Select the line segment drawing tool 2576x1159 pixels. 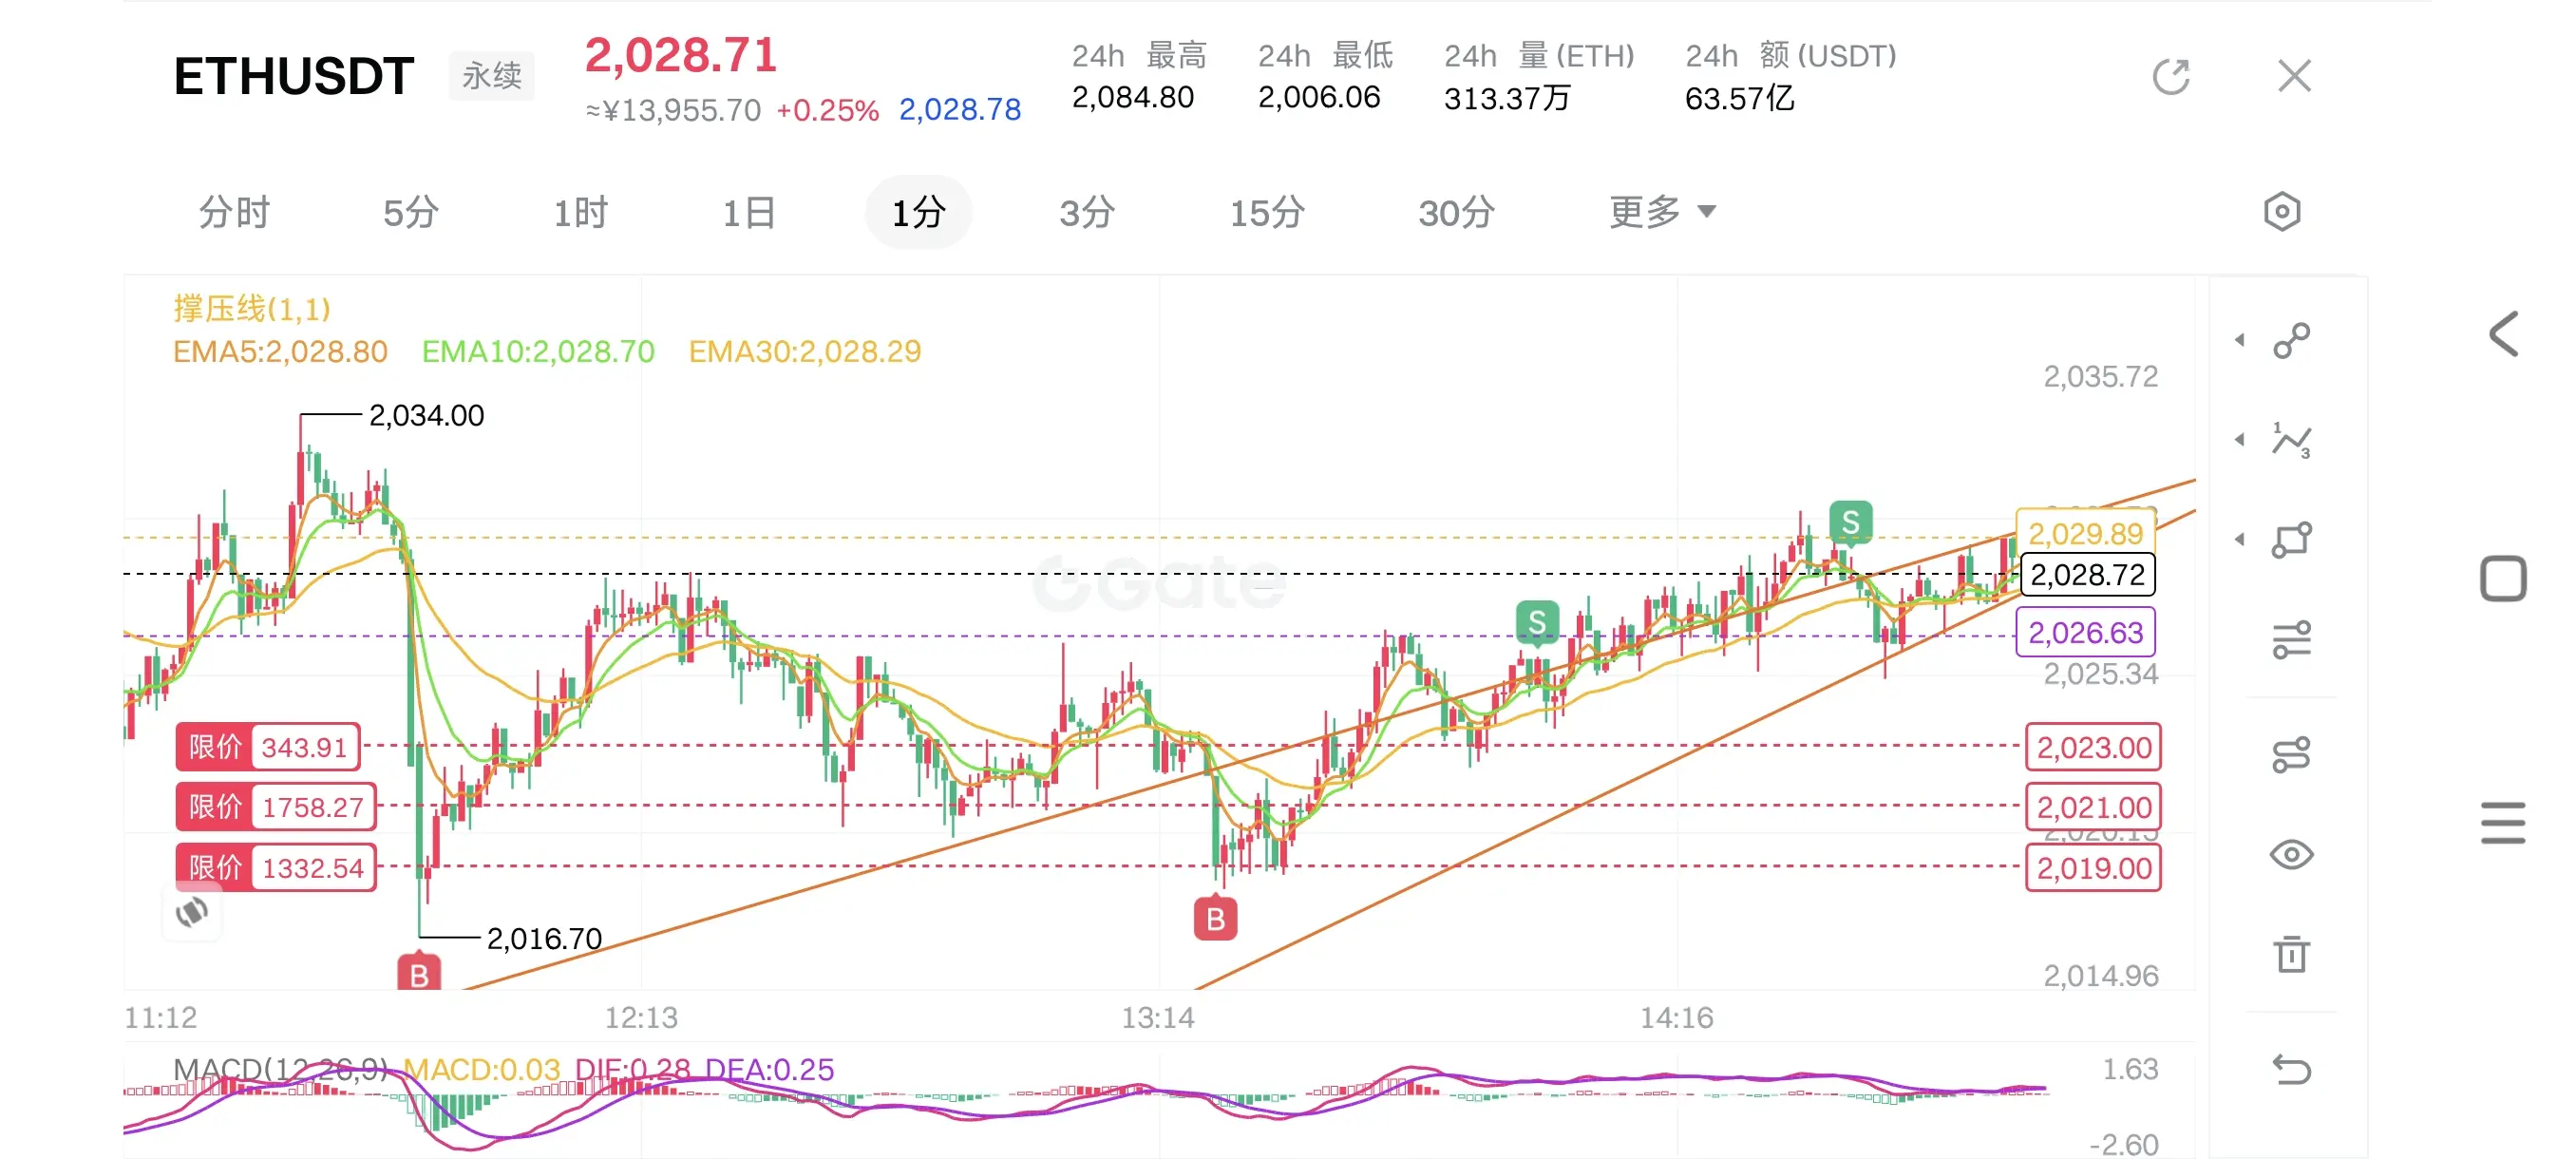tap(2291, 341)
